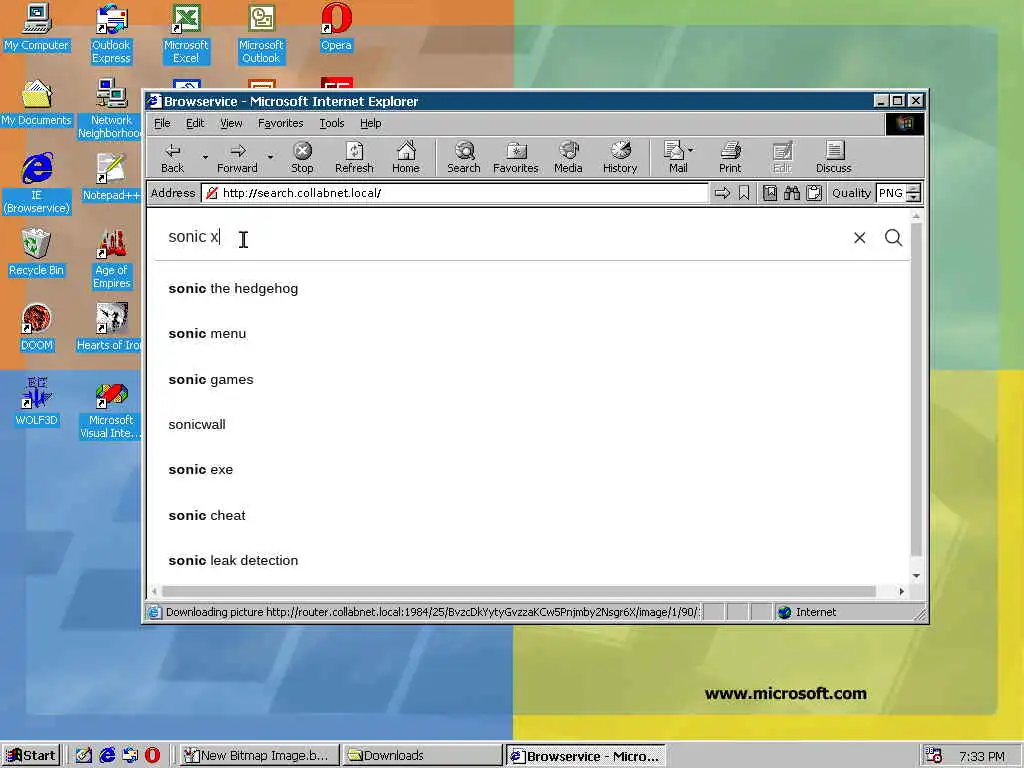Select the Recycle Bin desktop icon

pyautogui.click(x=36, y=253)
